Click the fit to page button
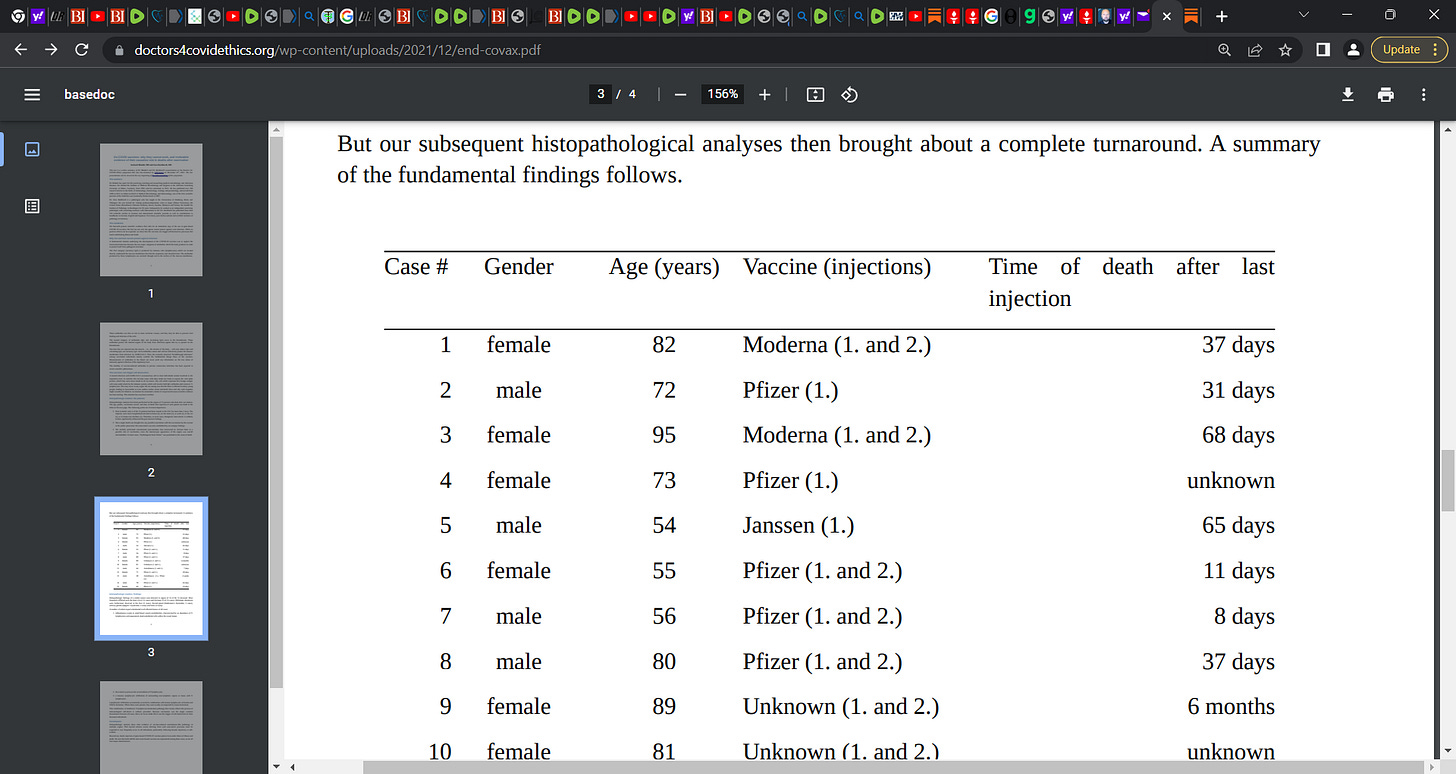The height and width of the screenshot is (774, 1456). coord(815,94)
